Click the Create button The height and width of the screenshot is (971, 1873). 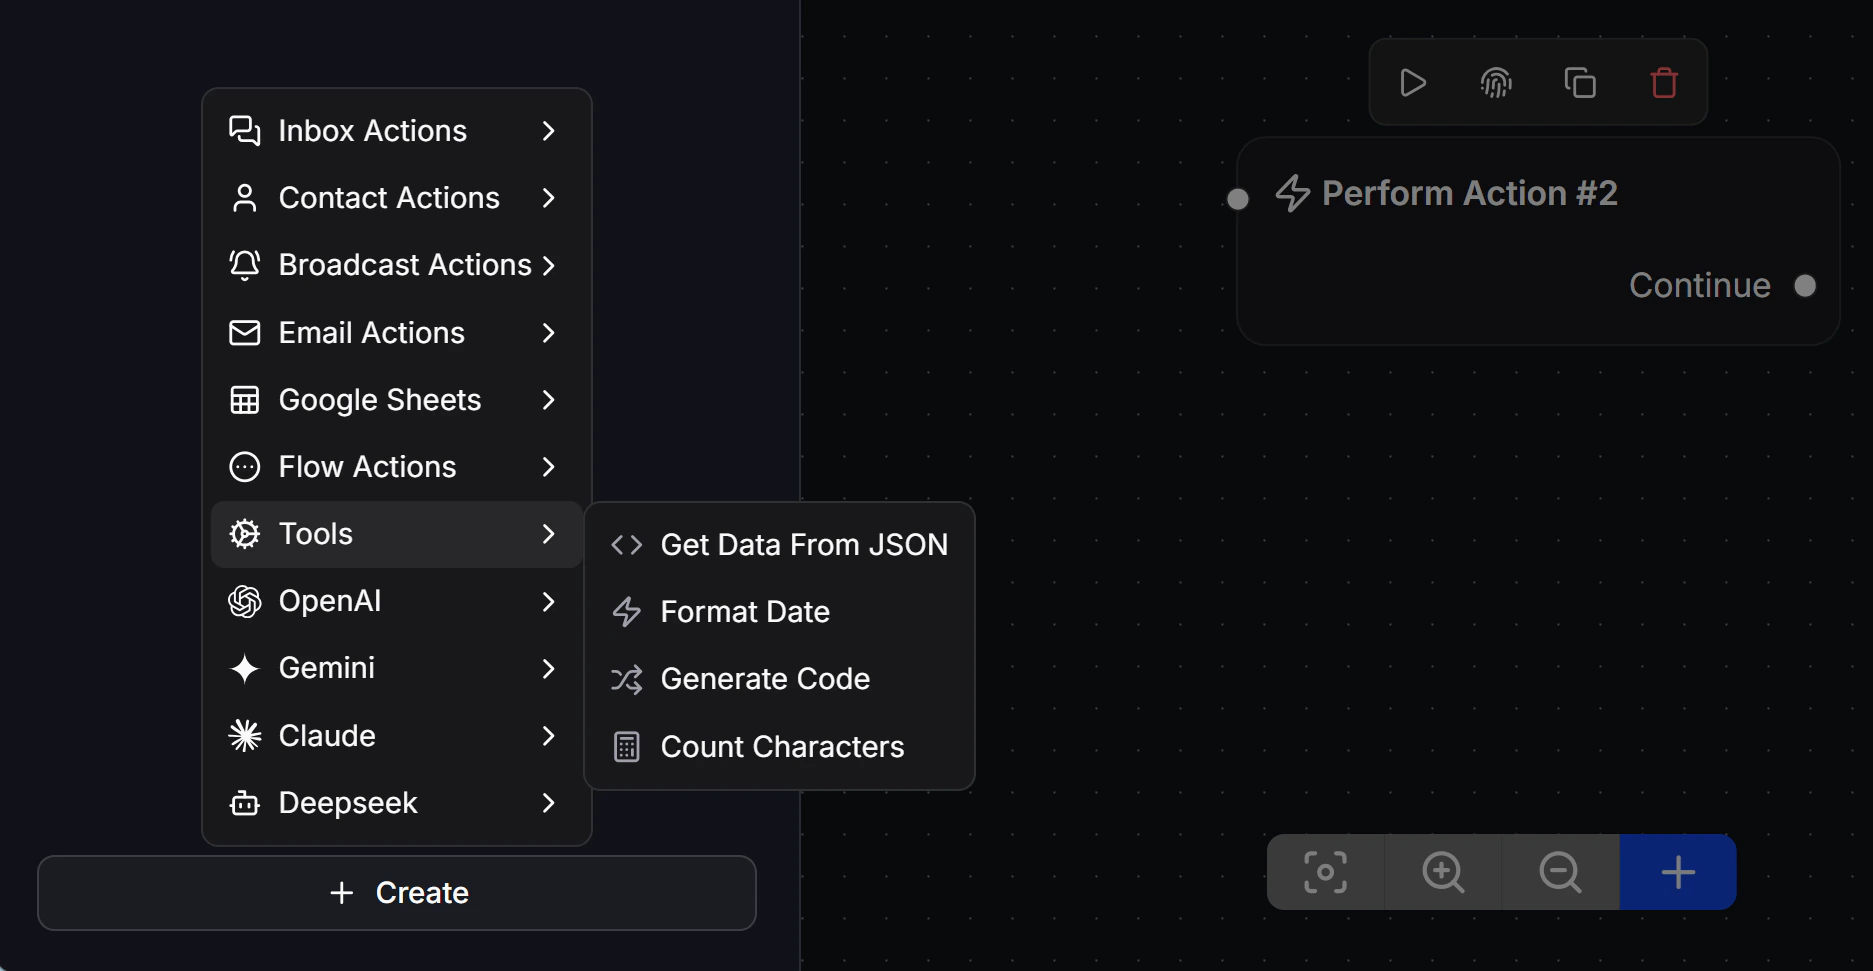click(397, 893)
